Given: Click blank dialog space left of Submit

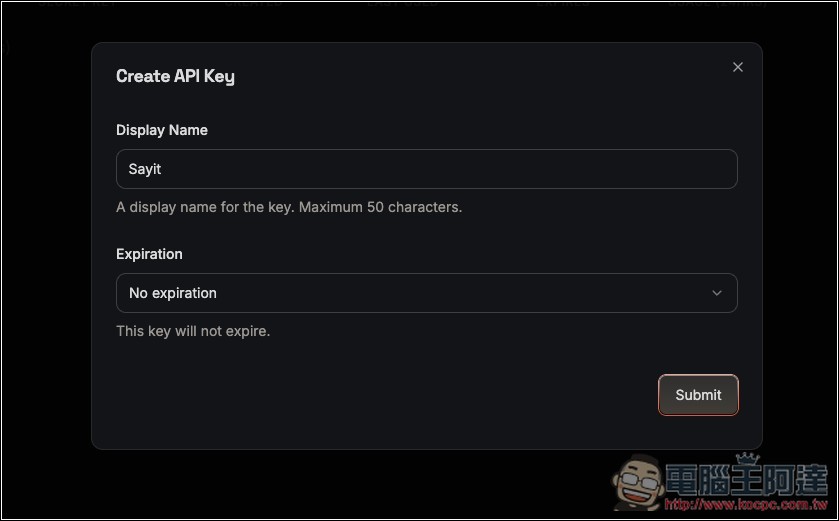Looking at the screenshot, I should coord(375,395).
